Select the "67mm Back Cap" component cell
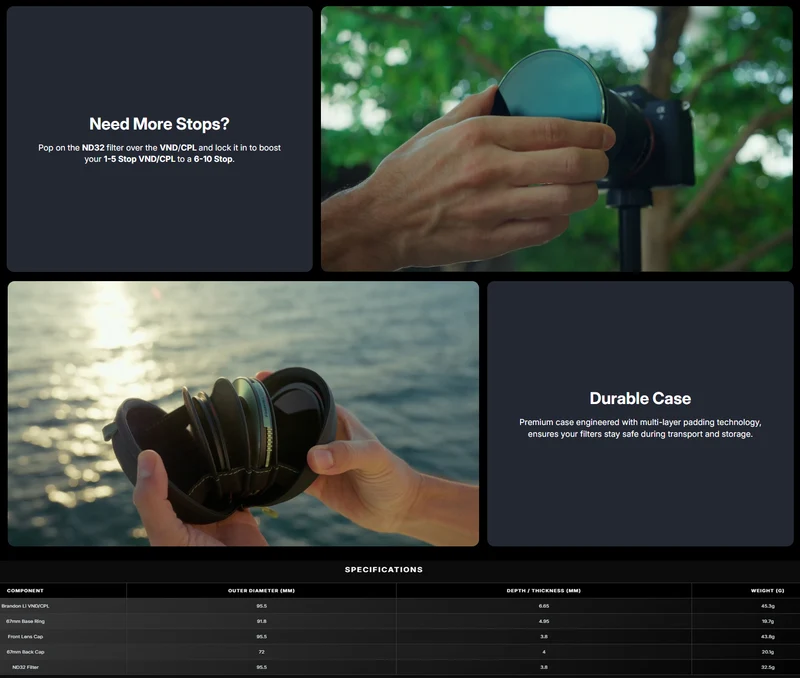Screen dimensions: 800x678 pos(25,652)
